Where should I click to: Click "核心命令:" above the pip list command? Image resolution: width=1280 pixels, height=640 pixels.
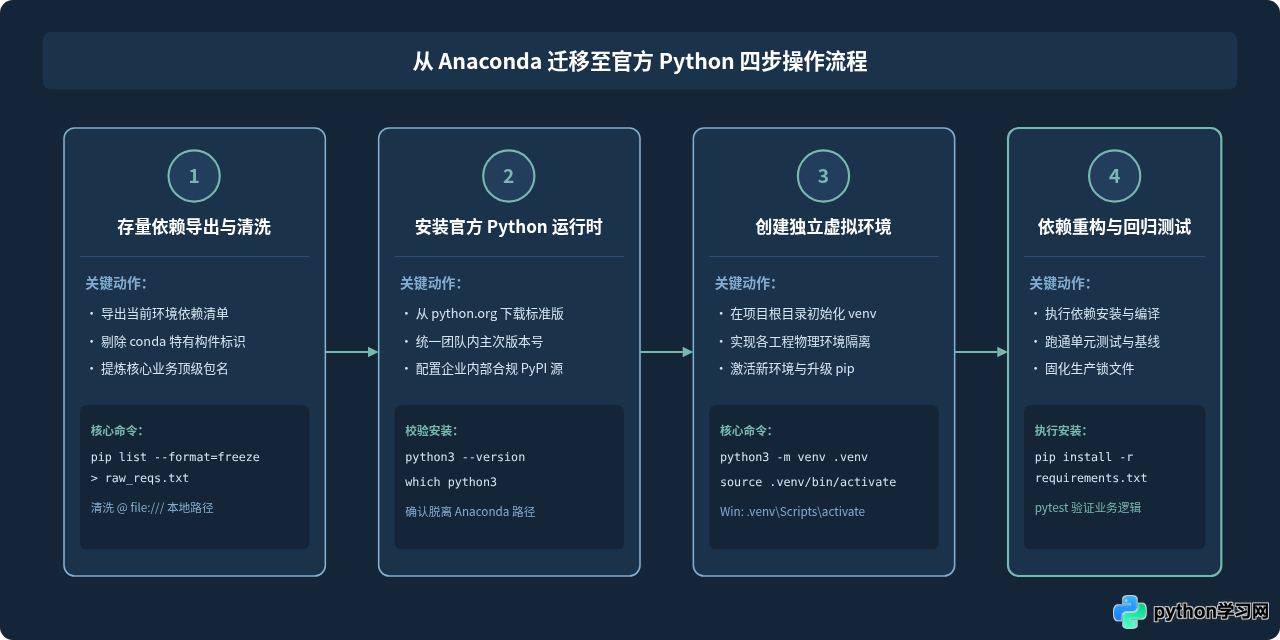coord(117,430)
